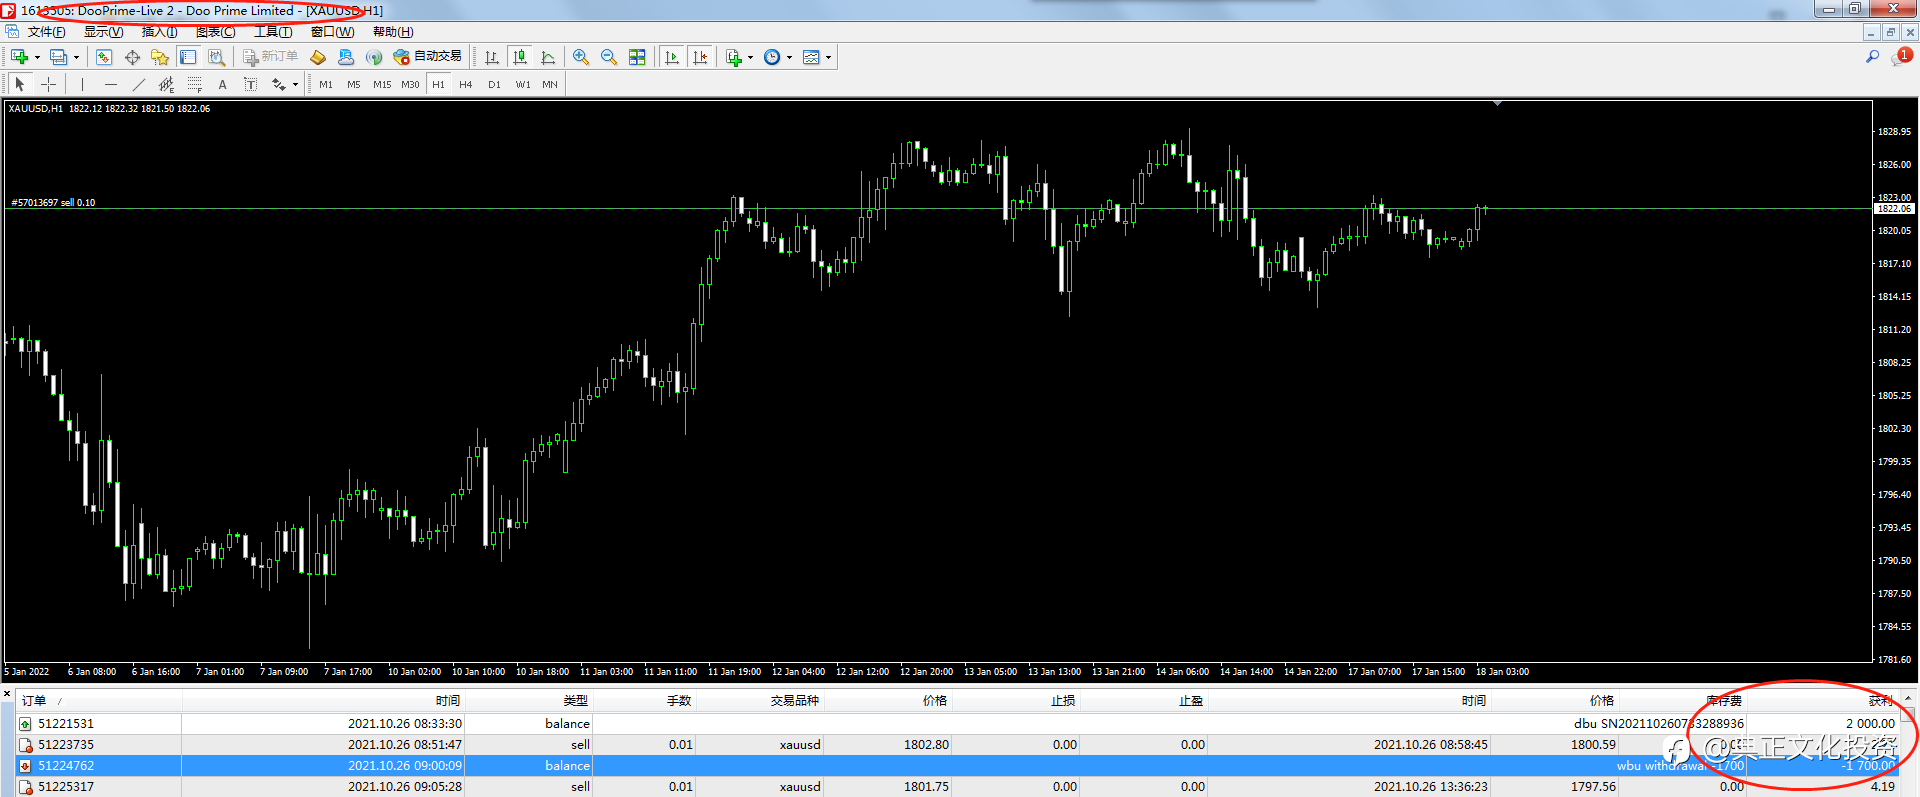Select the crosshair cursor tool
1920x797 pixels.
(48, 85)
